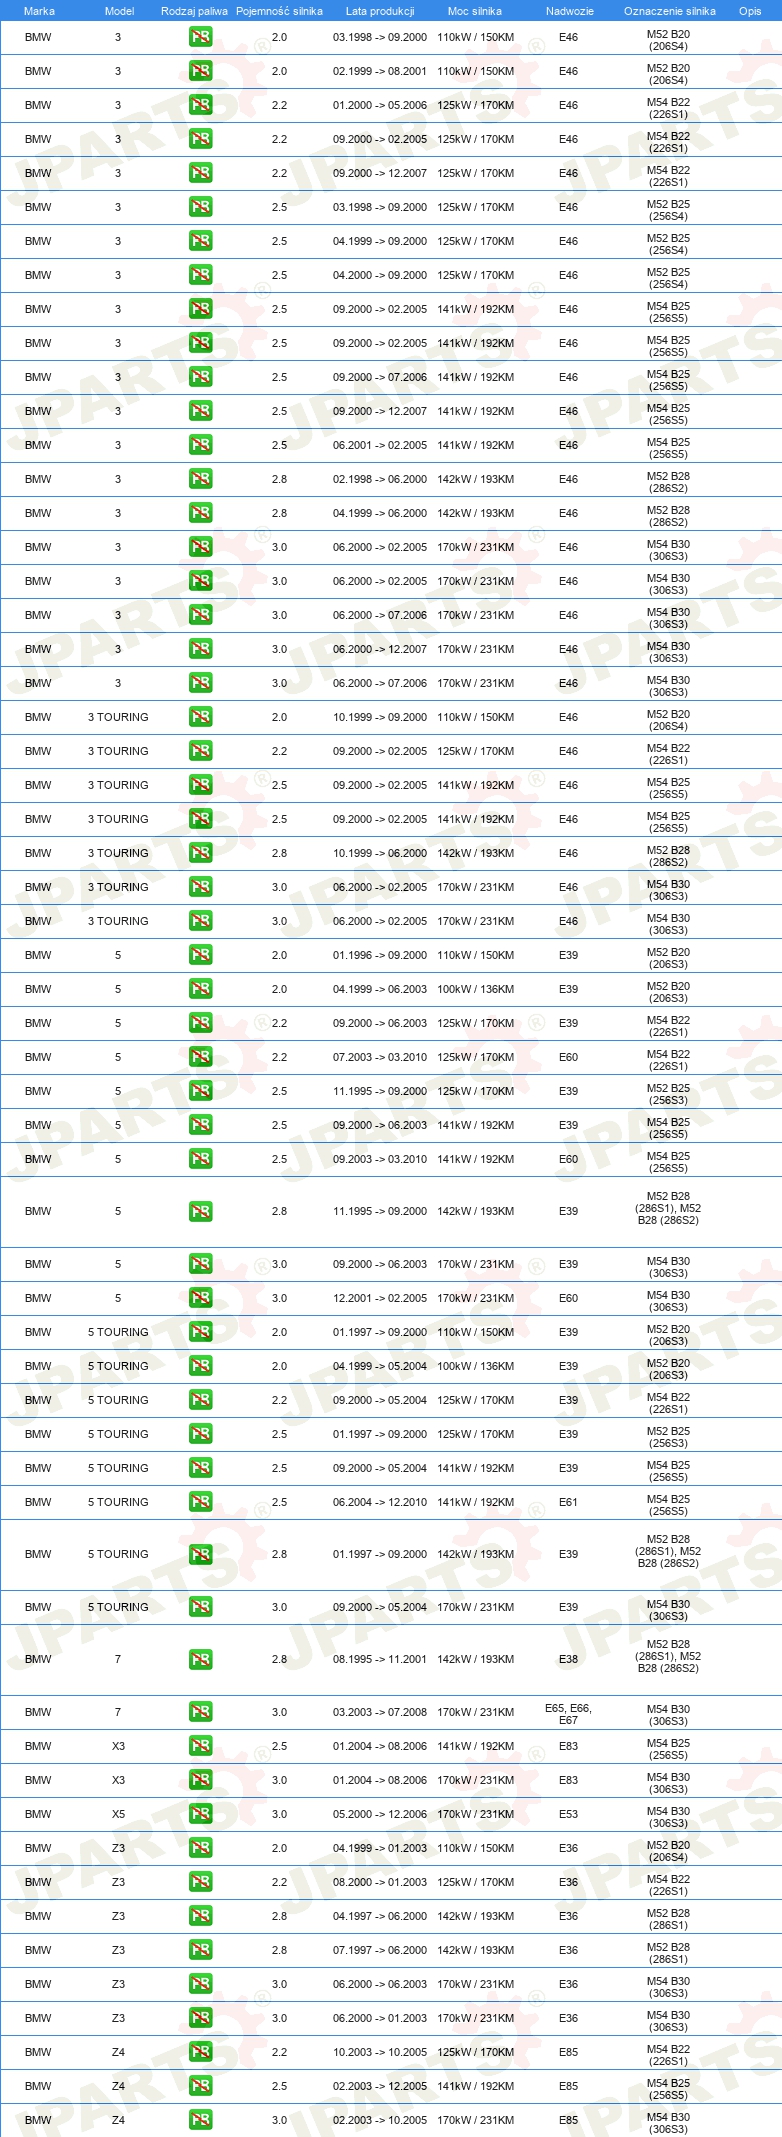Click fuel icon in 3 TOURING 2.0 row
Viewport: 782px width, 2137px height.
[200, 717]
